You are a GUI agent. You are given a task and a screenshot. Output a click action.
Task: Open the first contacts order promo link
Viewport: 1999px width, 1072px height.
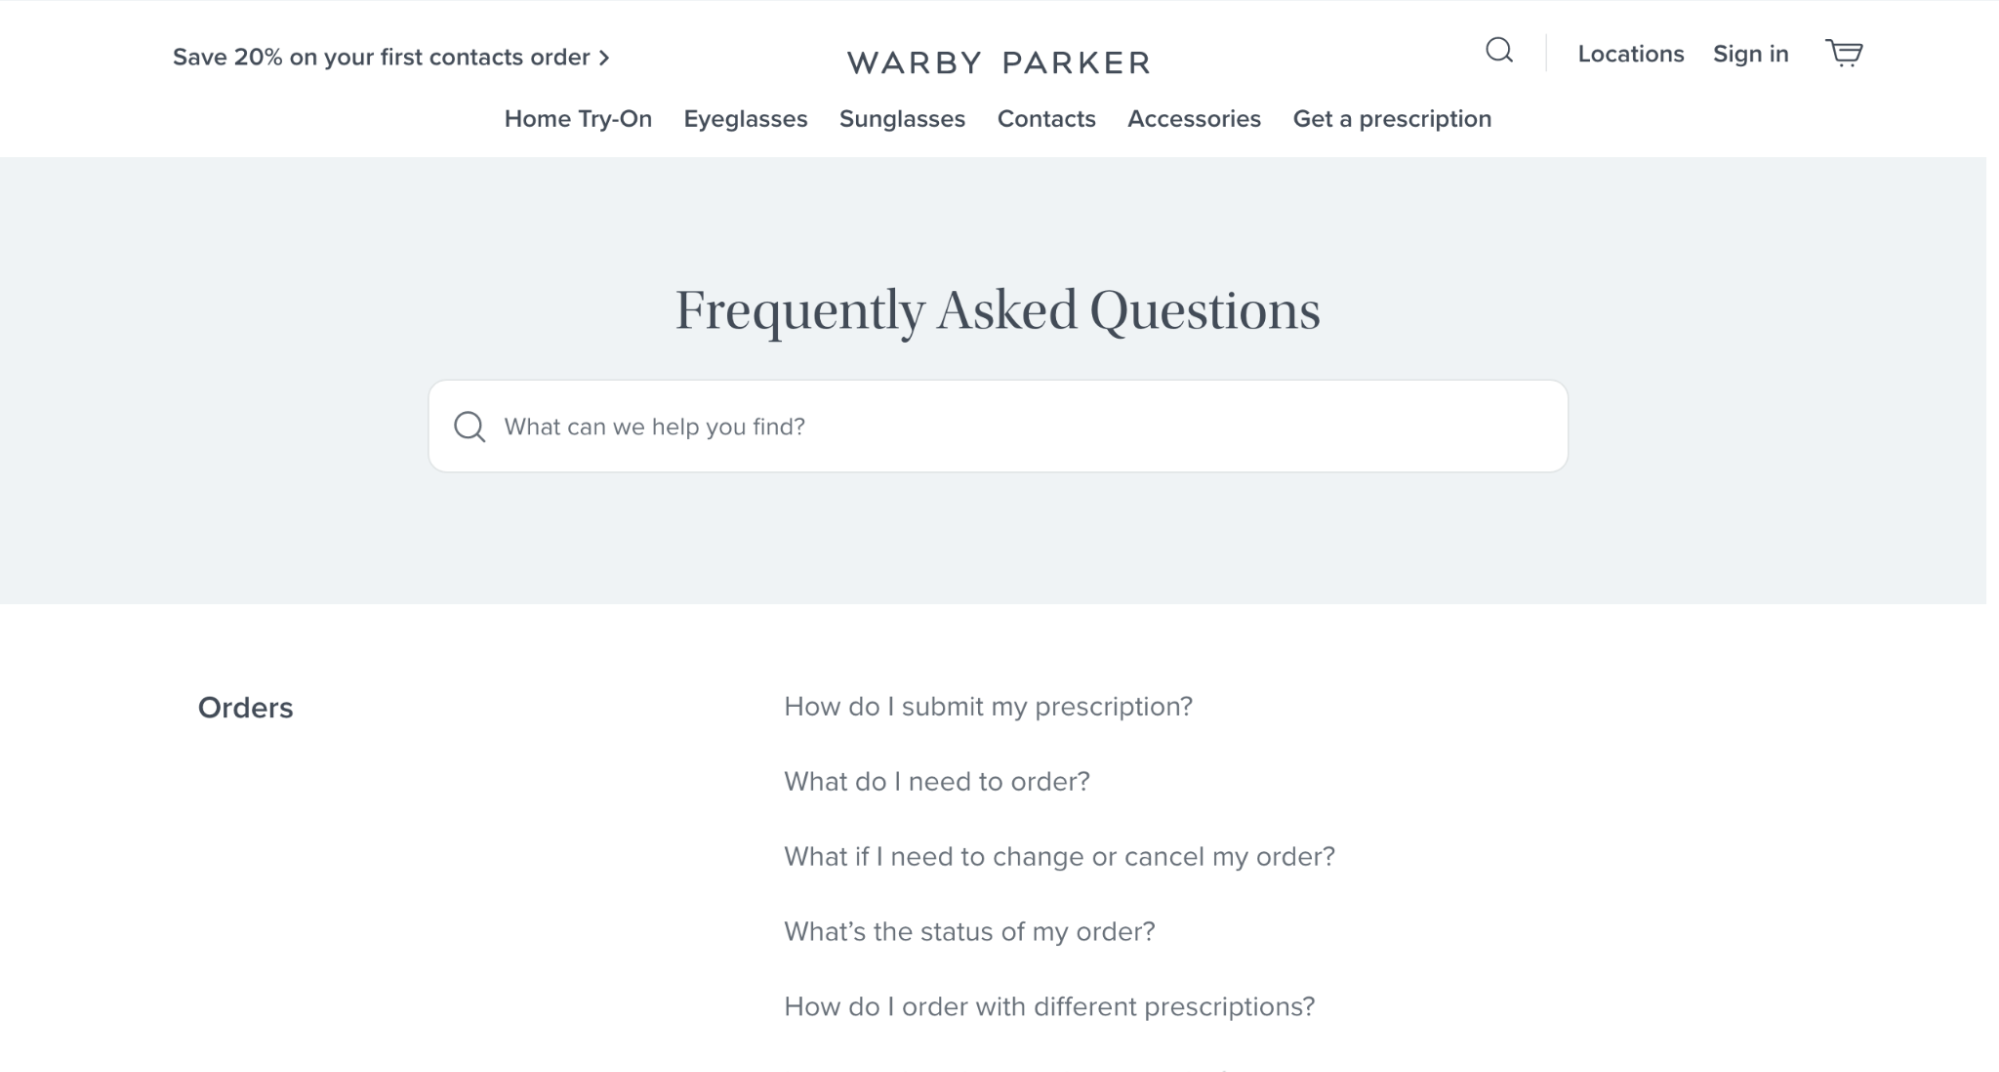point(381,57)
